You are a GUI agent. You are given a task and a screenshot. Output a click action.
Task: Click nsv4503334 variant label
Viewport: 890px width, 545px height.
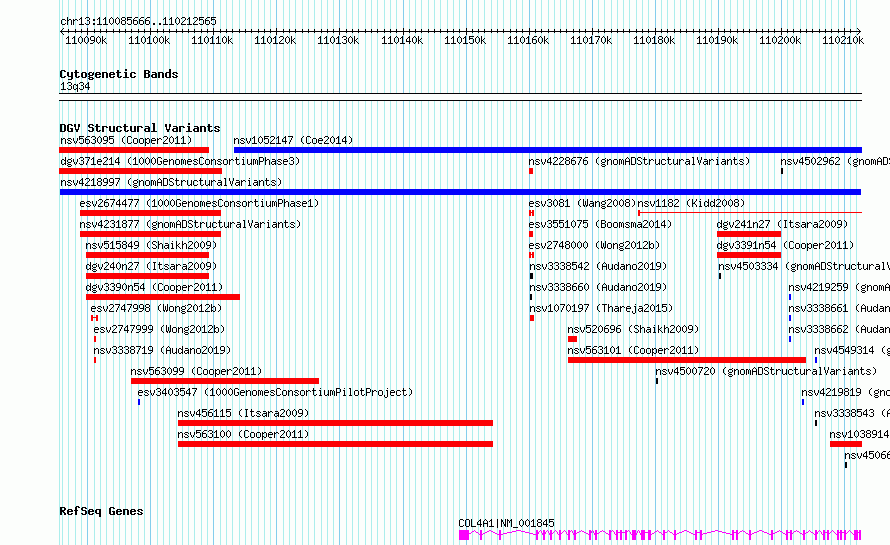pyautogui.click(x=804, y=266)
